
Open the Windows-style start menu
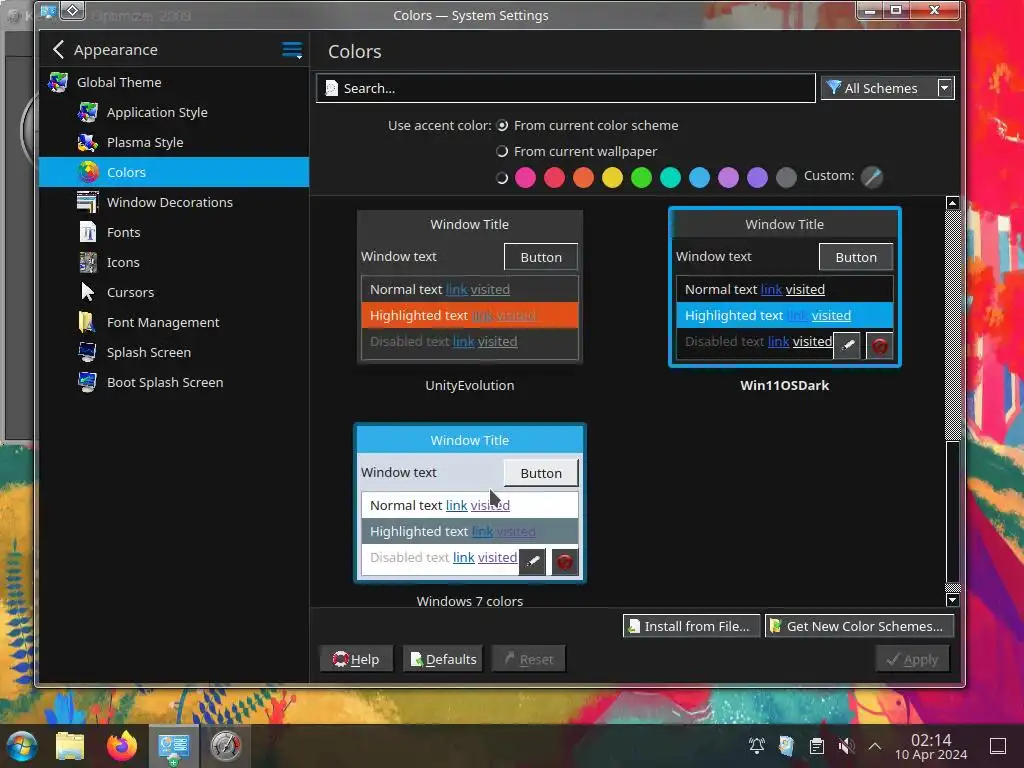pyautogui.click(x=21, y=746)
